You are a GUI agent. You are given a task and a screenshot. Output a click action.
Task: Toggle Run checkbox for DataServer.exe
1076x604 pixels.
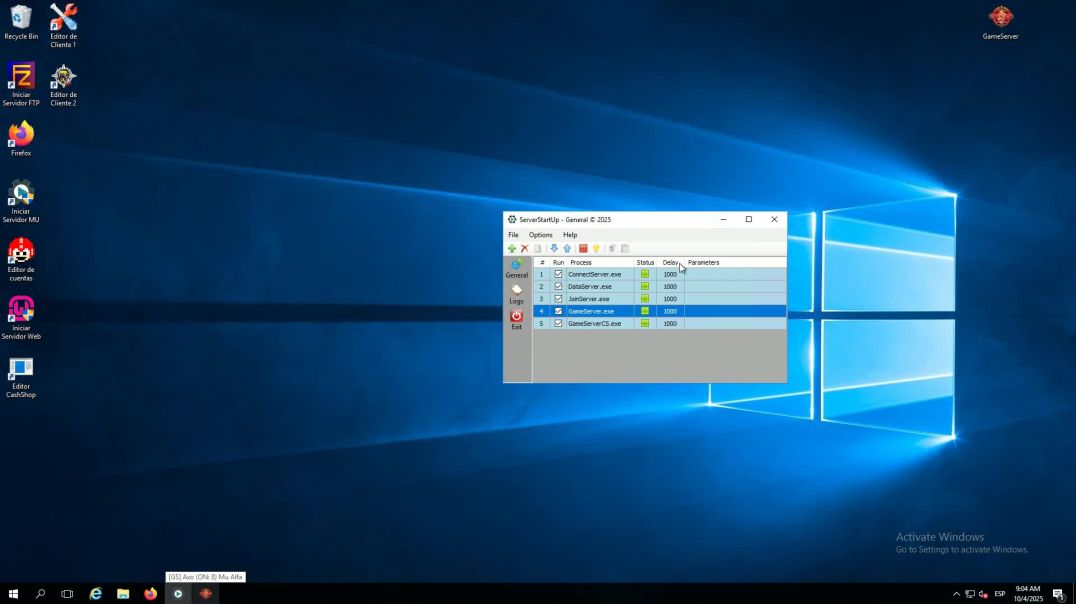[558, 286]
